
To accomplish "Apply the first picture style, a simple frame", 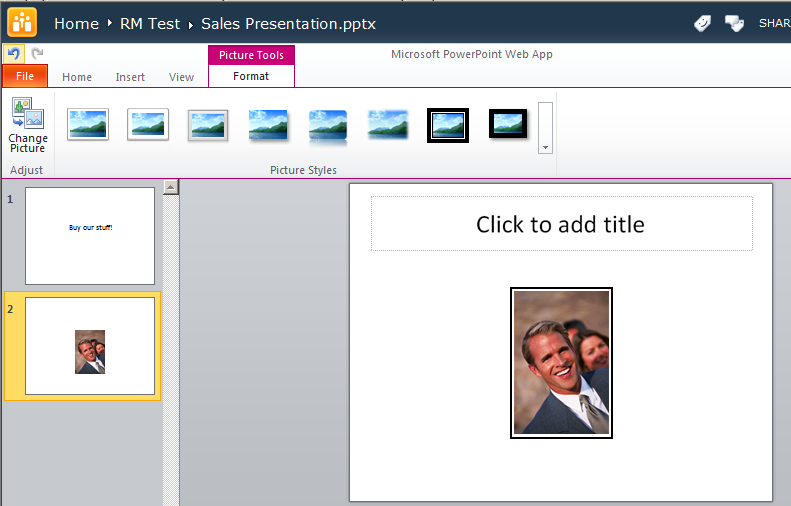I will (x=88, y=124).
